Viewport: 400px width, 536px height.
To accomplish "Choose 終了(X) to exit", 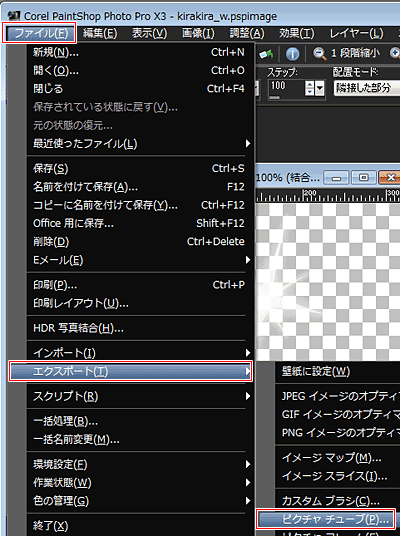I will pos(139,526).
